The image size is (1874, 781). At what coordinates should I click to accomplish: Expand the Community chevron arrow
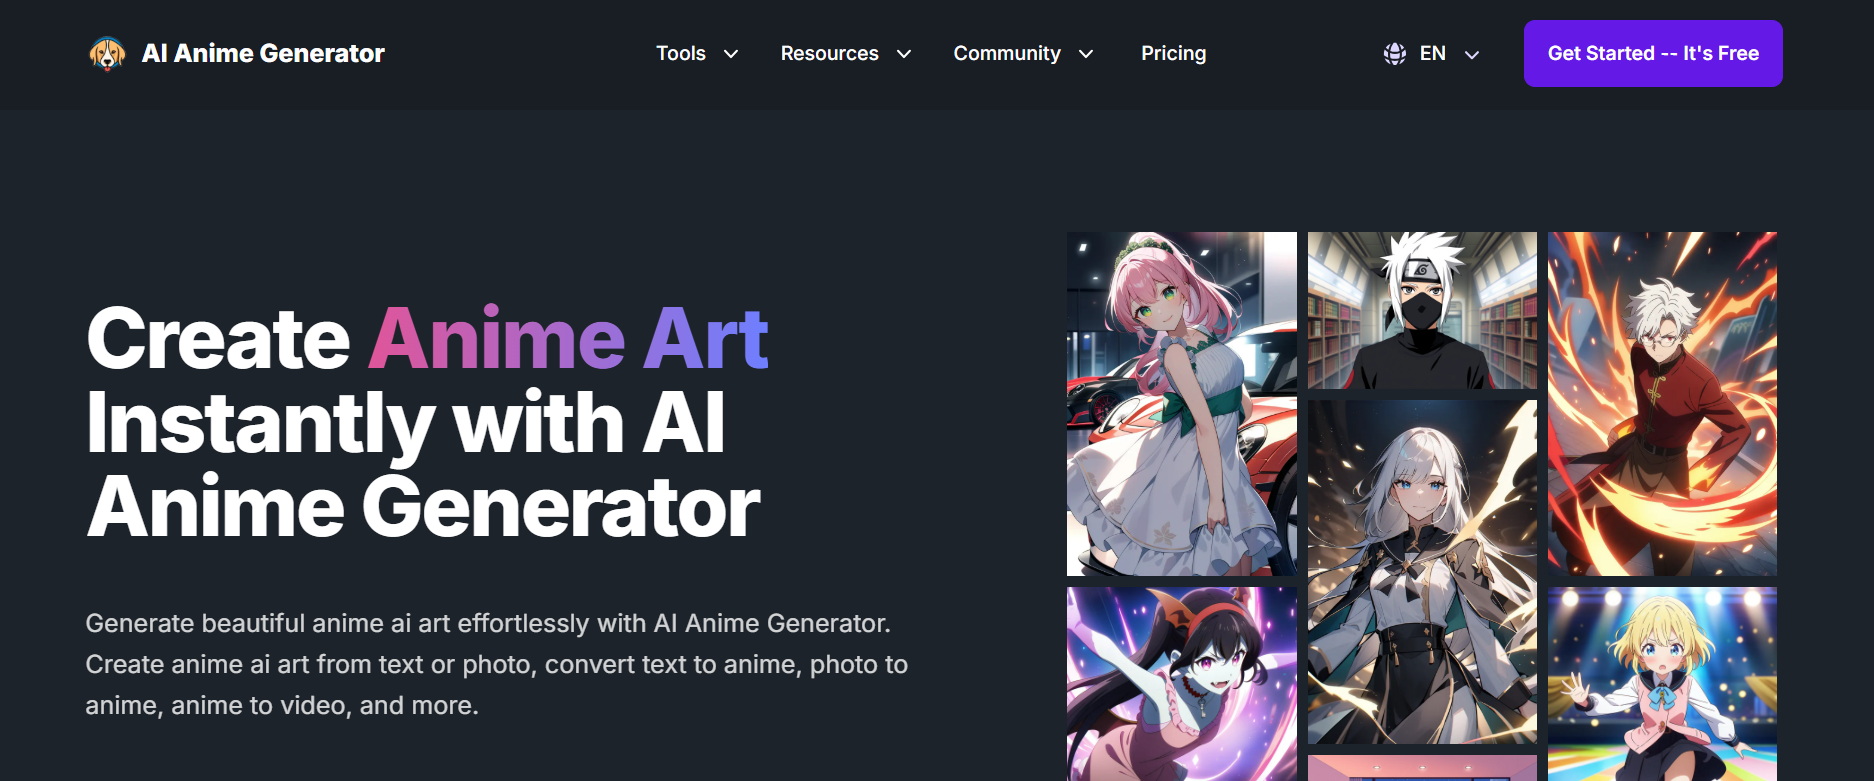1086,54
